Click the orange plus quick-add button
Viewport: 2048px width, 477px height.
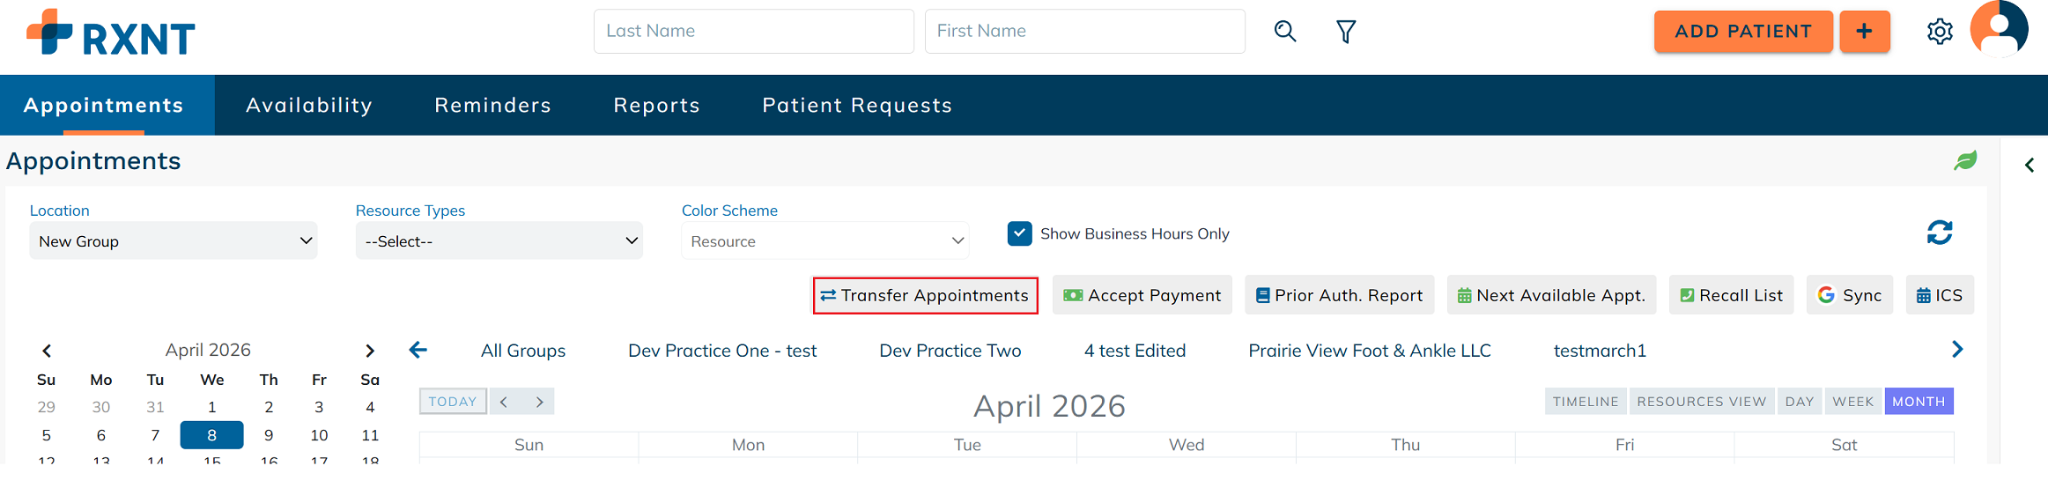1864,32
